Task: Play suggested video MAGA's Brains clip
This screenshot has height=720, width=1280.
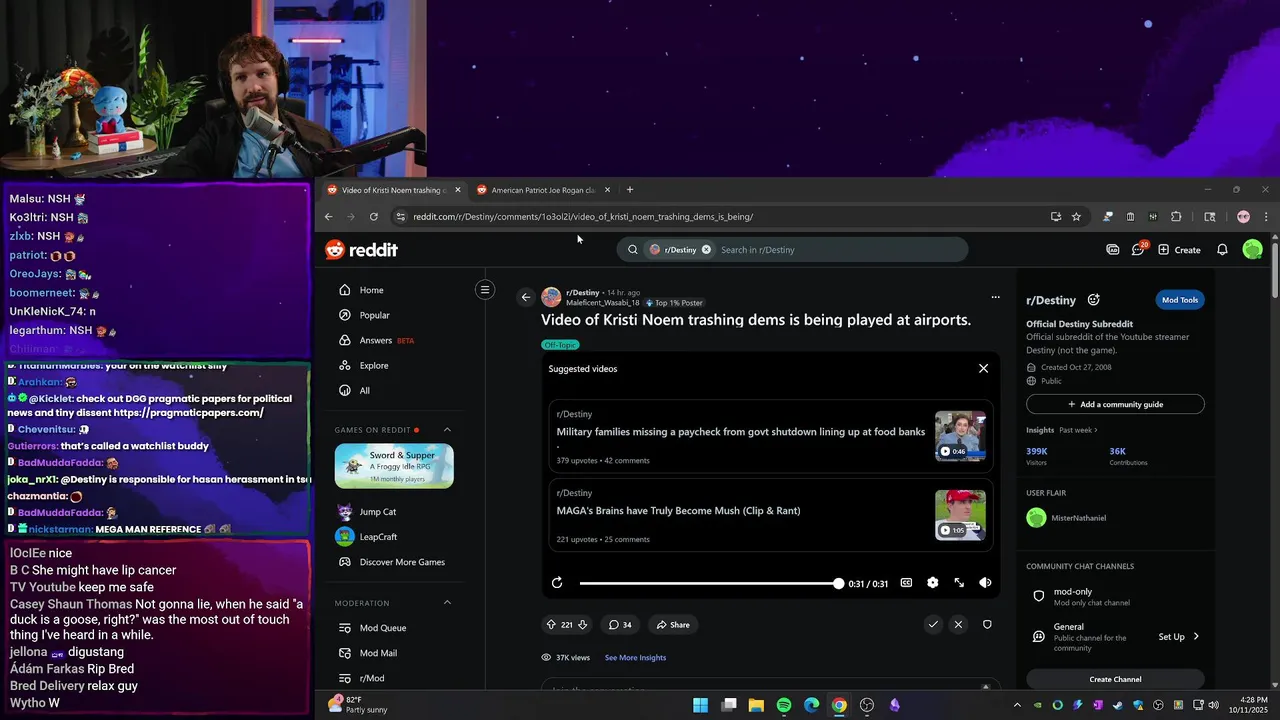Action: click(x=770, y=514)
